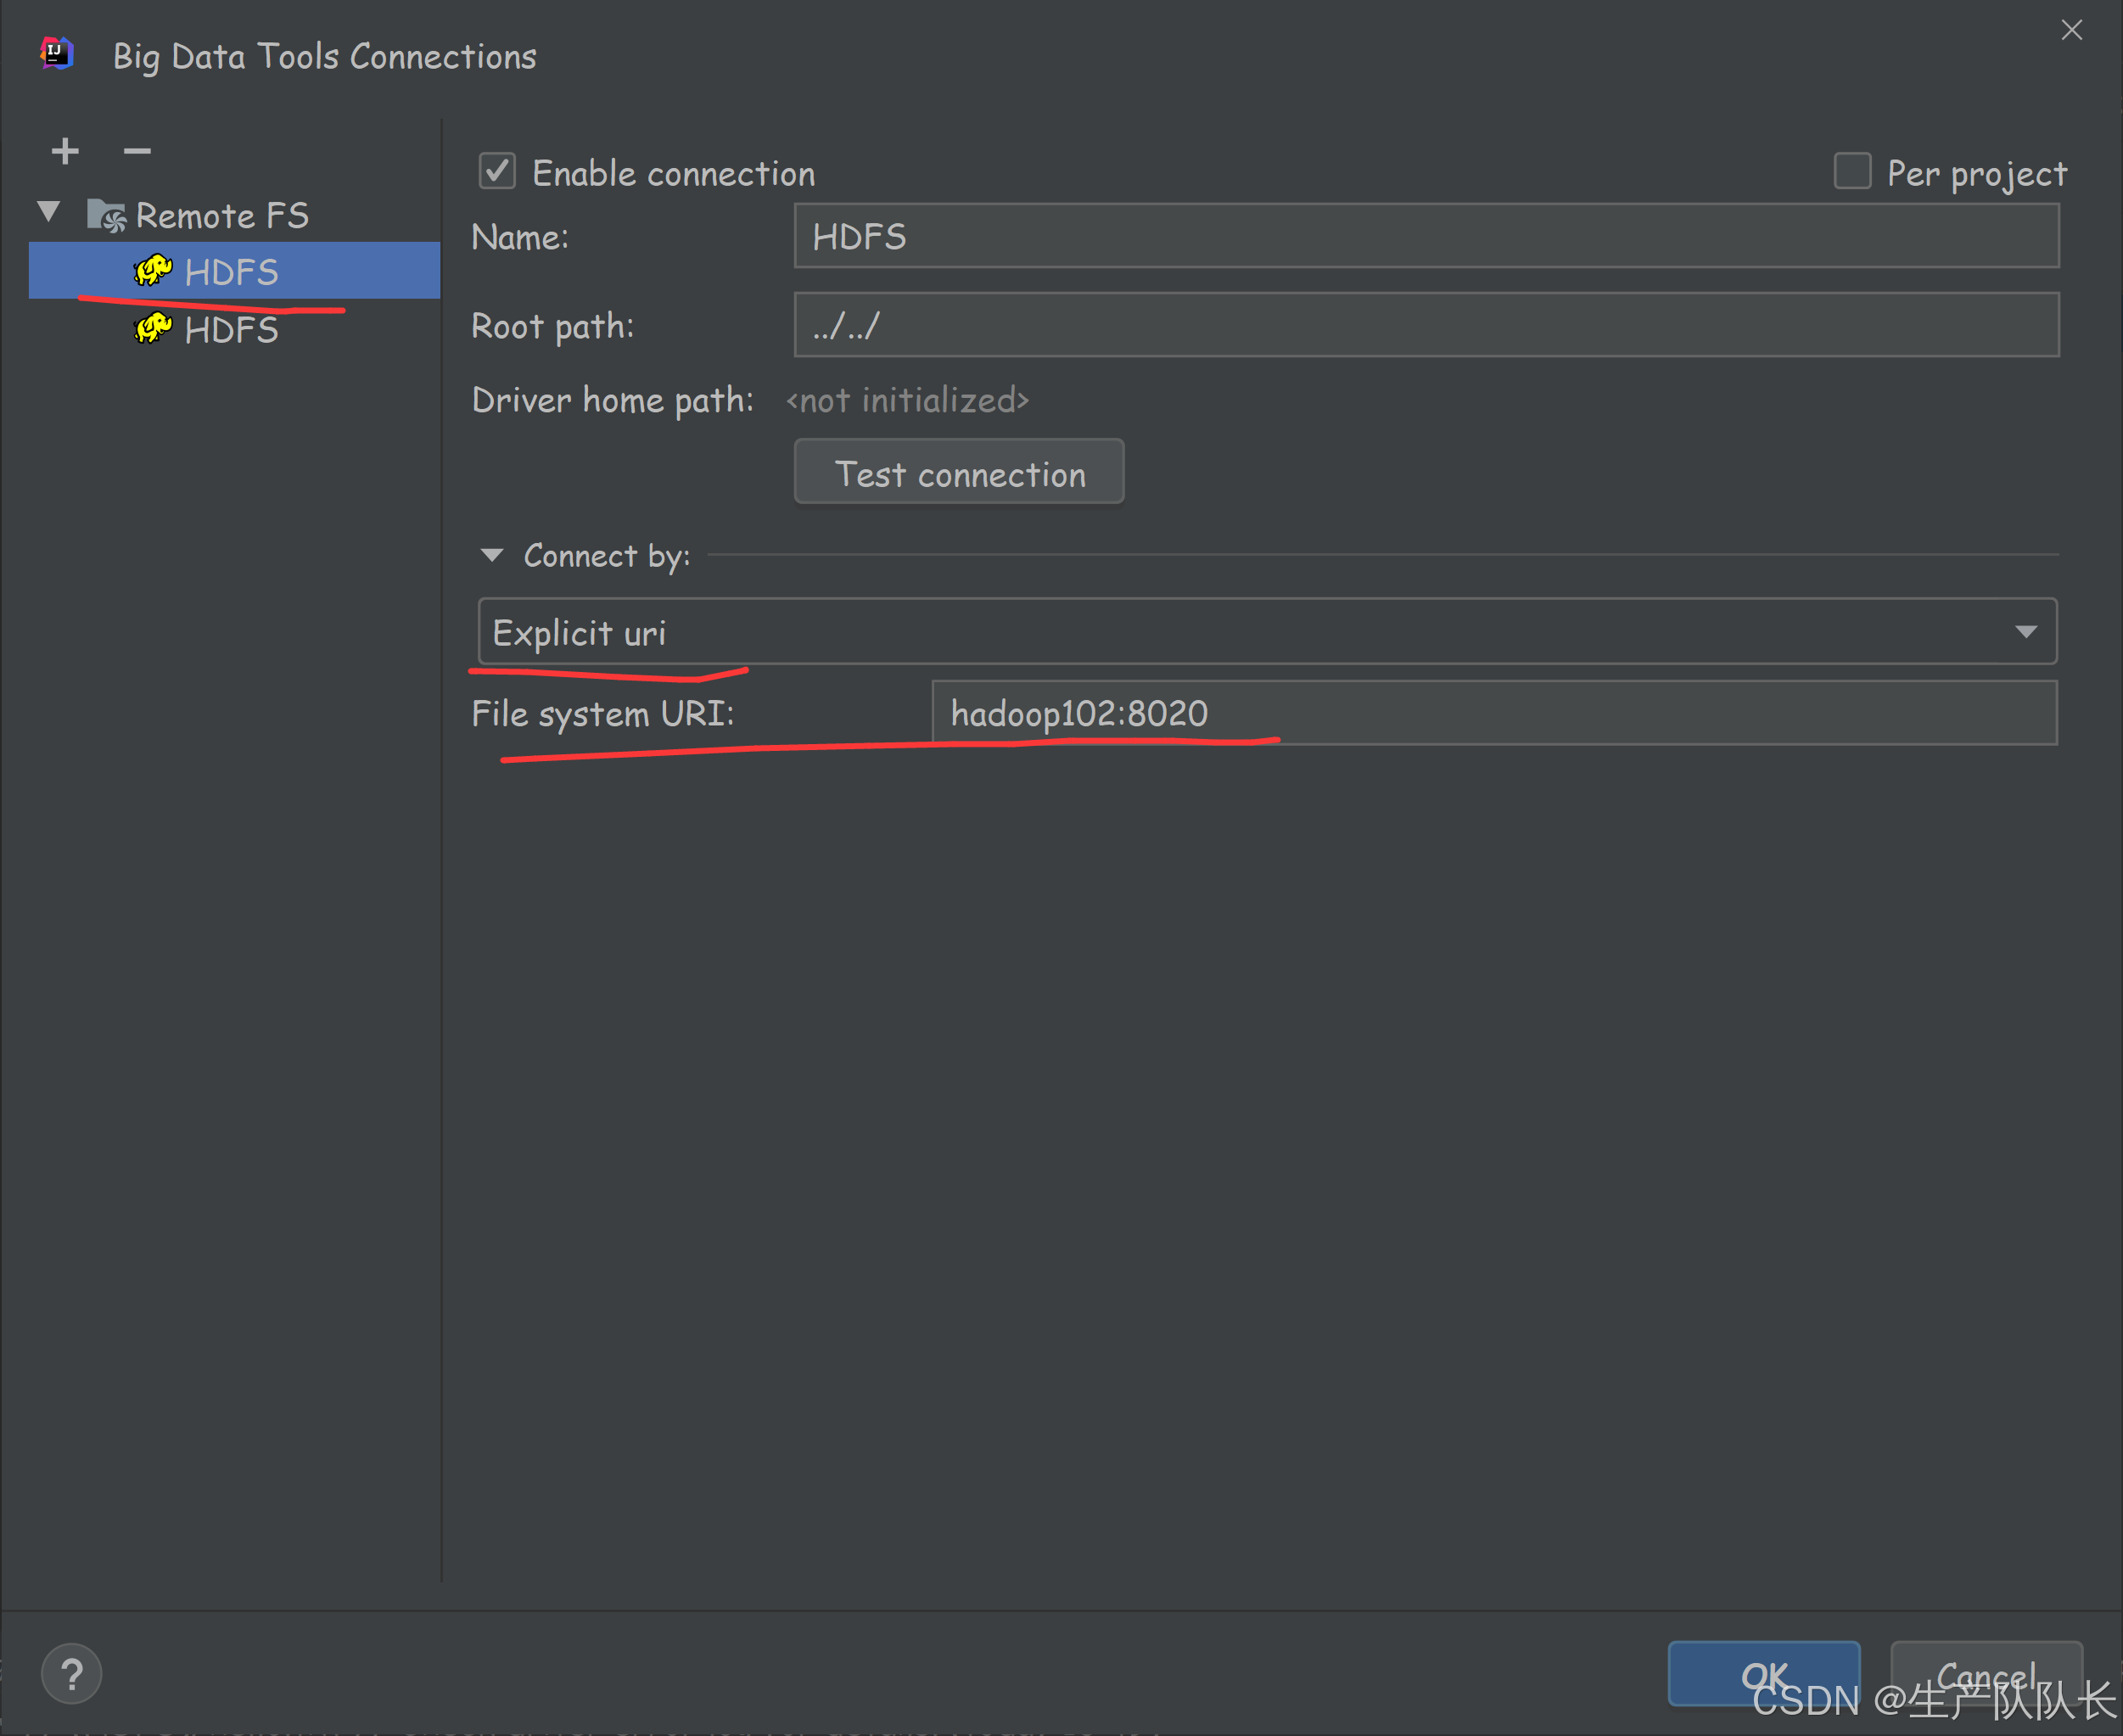This screenshot has width=2123, height=1736.
Task: Enable the Per project checkbox
Action: click(1852, 171)
